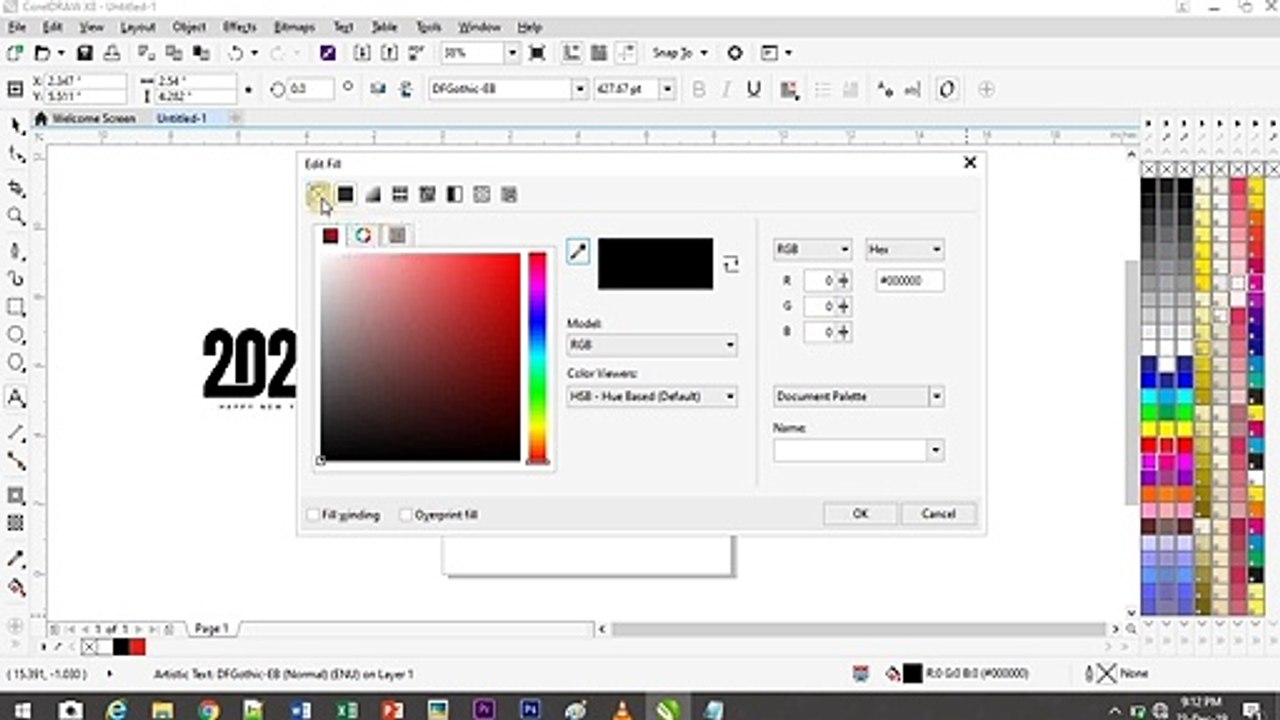Viewport: 1280px width, 720px height.
Task: Click the color eyedropper button
Action: tap(578, 252)
